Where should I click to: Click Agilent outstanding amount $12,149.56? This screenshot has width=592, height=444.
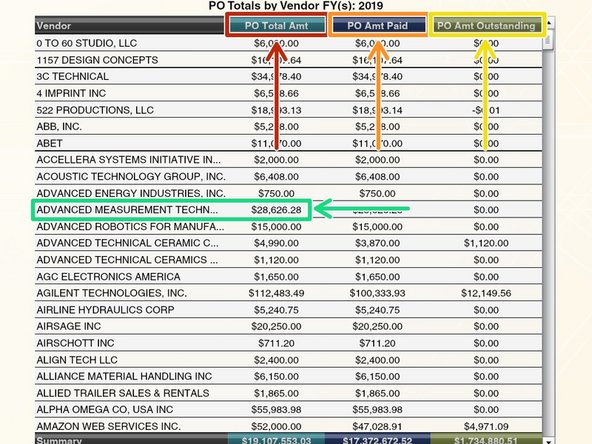click(486, 293)
